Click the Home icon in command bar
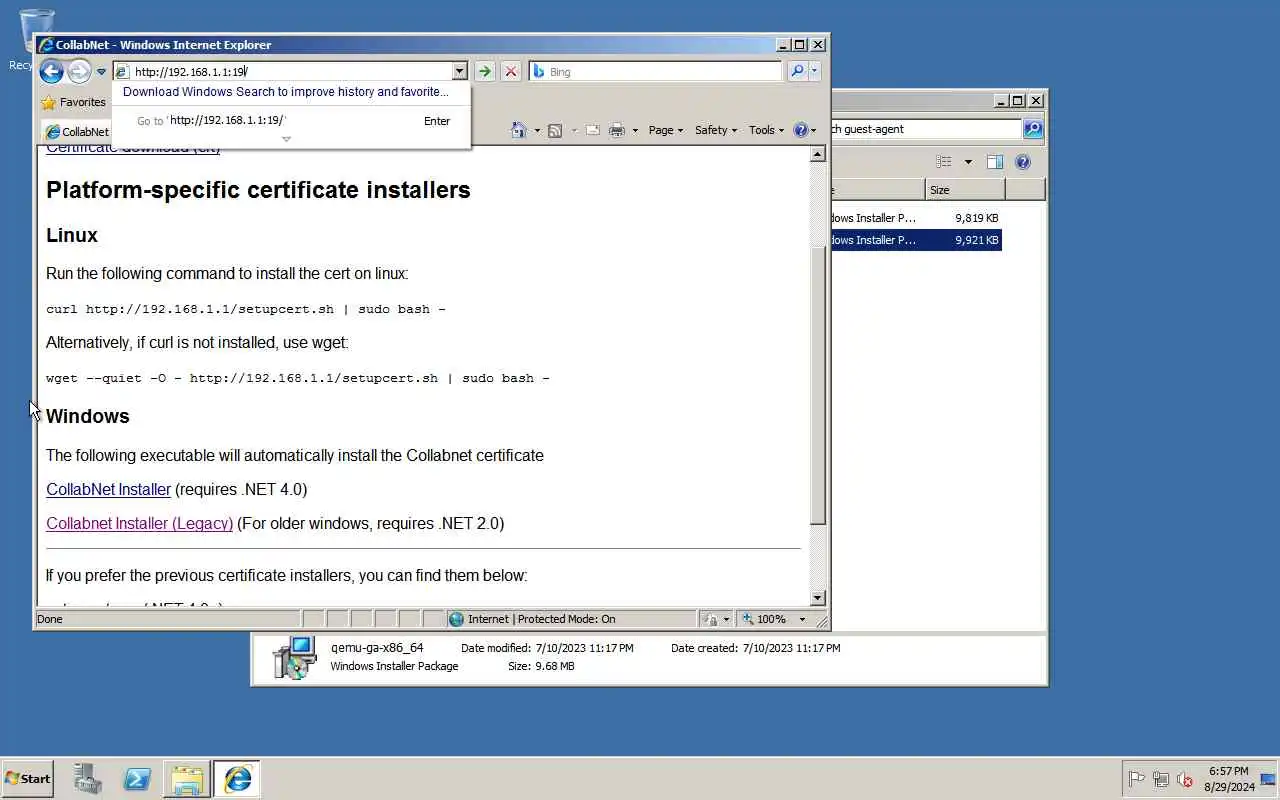Screen dimensions: 1280x800 point(518,130)
